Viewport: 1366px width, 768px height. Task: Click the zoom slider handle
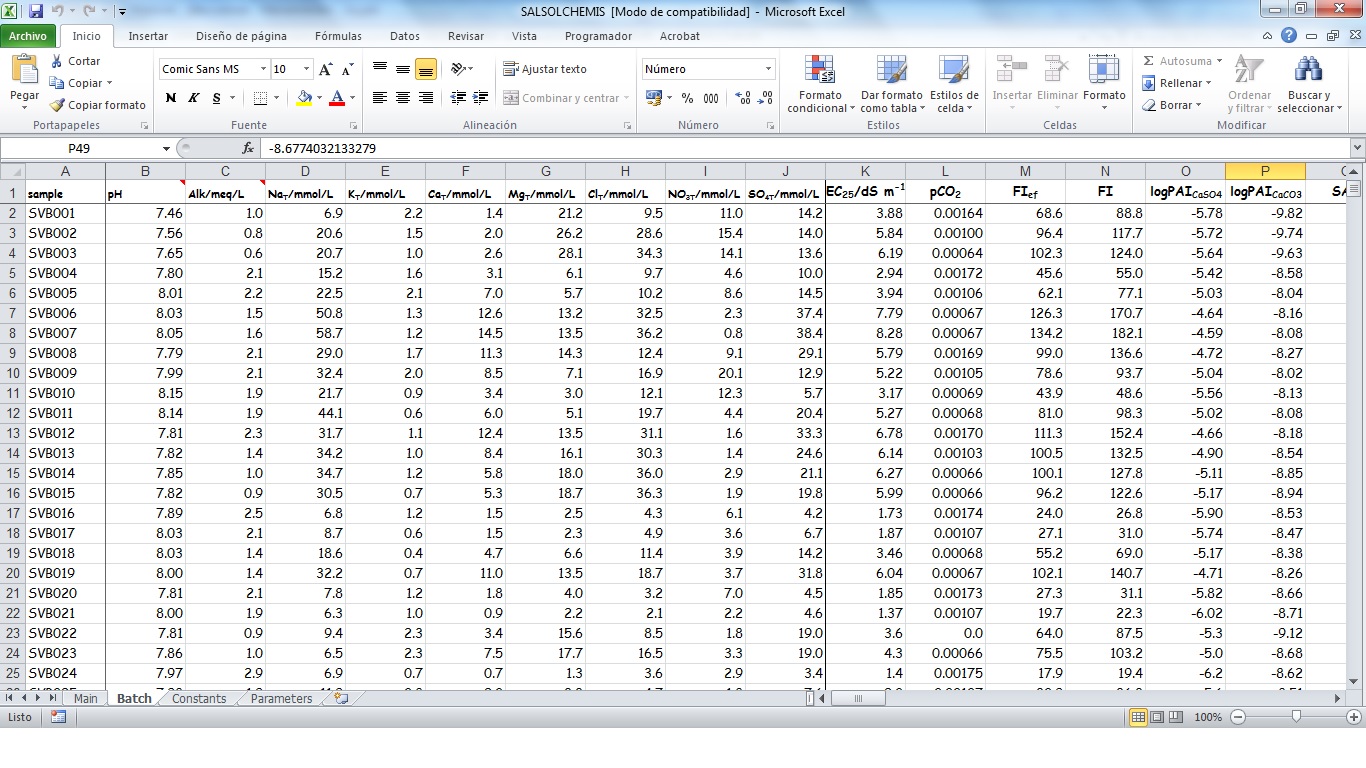1296,717
